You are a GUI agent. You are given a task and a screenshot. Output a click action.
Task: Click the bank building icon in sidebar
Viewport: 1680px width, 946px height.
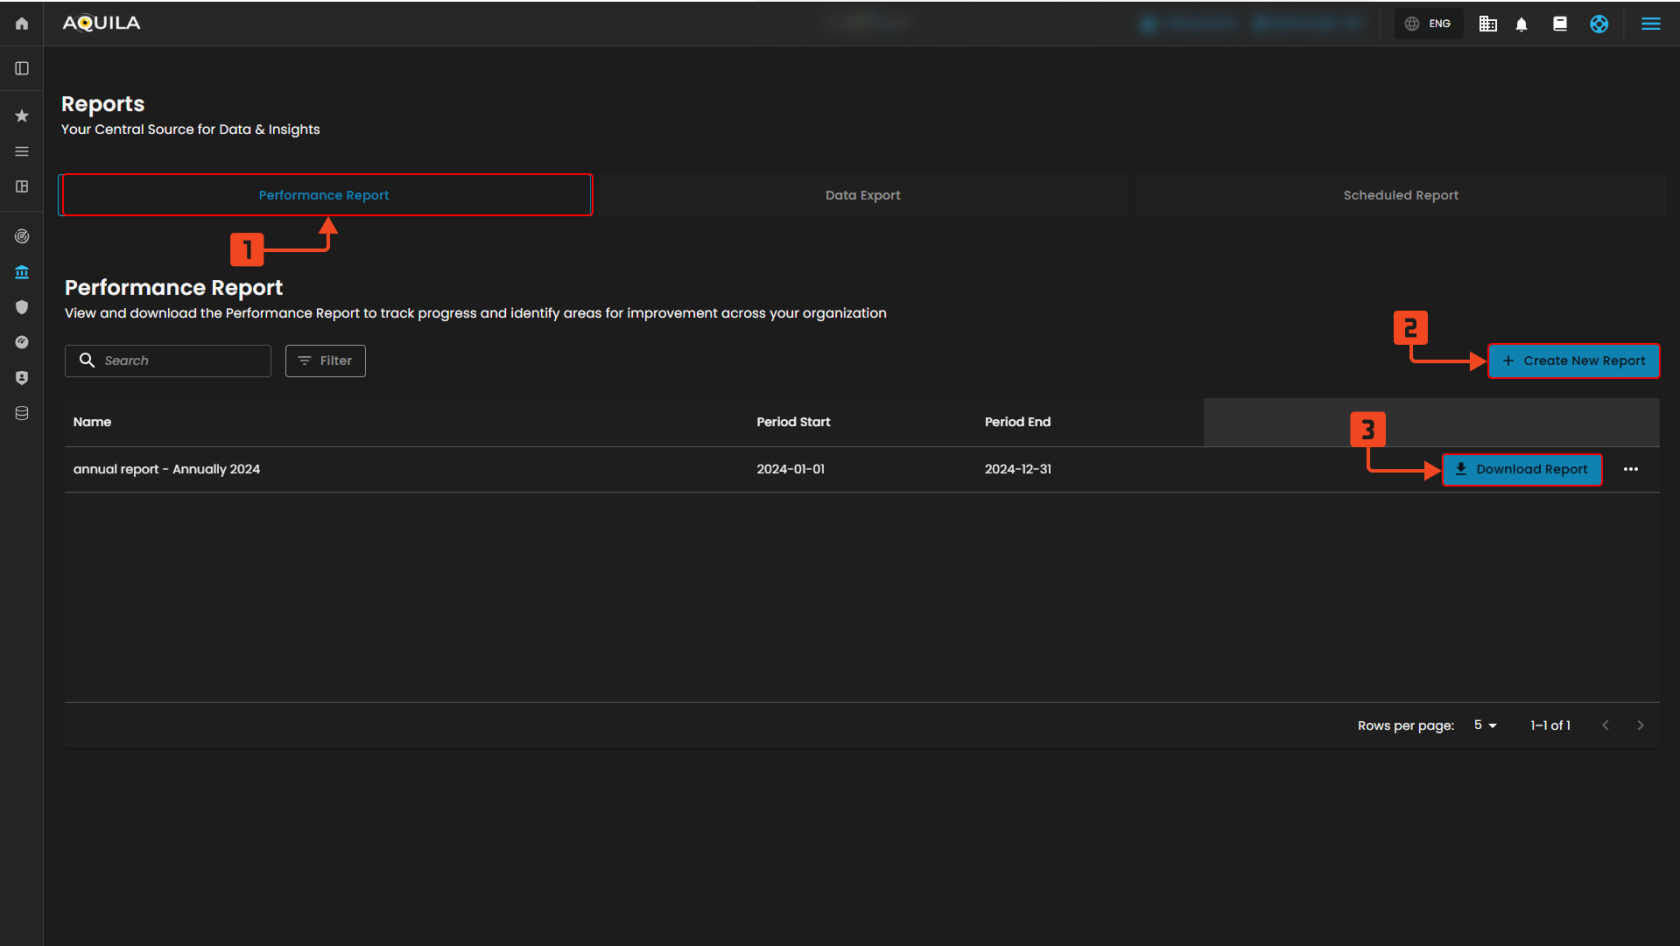coord(21,272)
